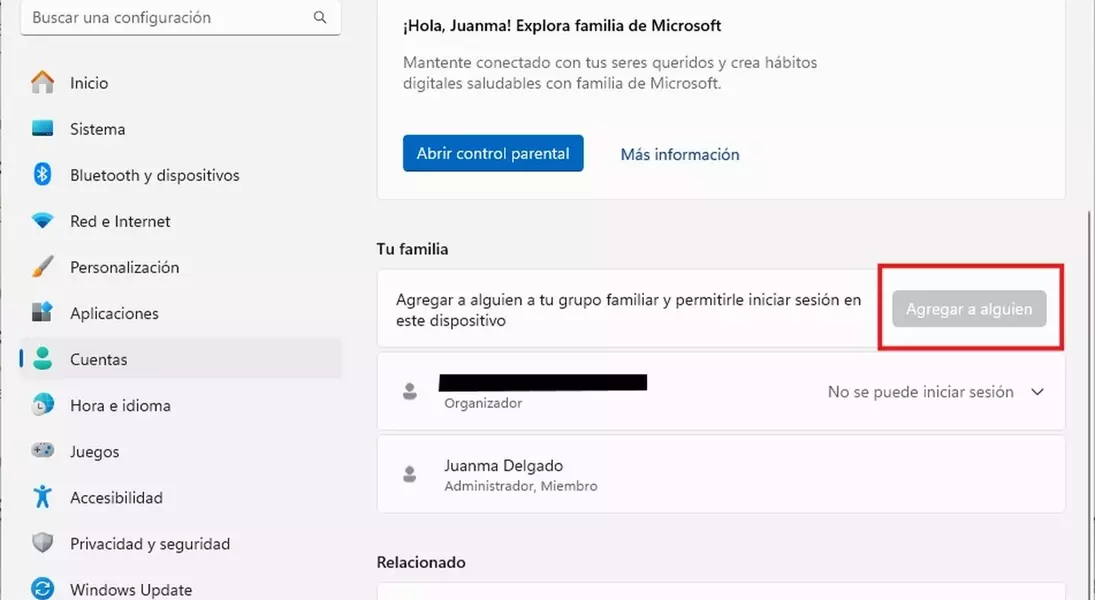Image resolution: width=1095 pixels, height=600 pixels.
Task: Open the Más información link
Action: pyautogui.click(x=680, y=154)
